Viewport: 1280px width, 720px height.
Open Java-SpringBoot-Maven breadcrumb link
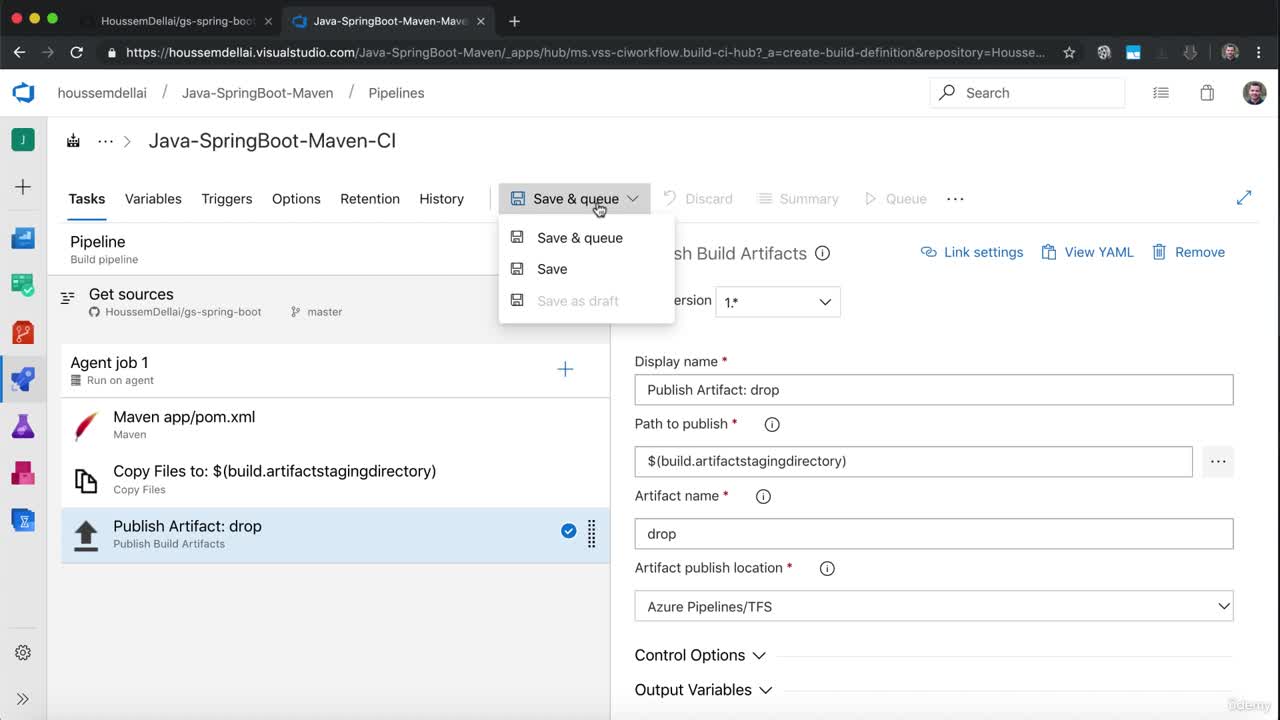tap(258, 93)
